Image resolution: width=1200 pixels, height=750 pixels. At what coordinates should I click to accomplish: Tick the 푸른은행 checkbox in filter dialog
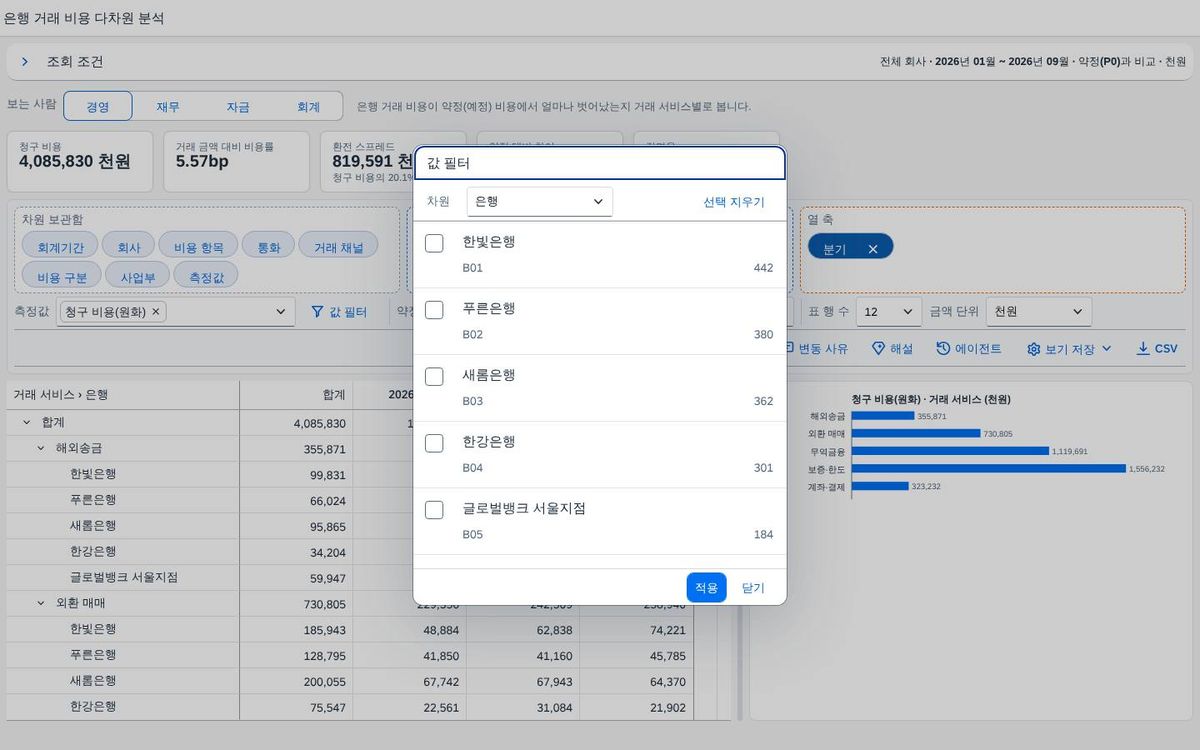click(x=434, y=310)
